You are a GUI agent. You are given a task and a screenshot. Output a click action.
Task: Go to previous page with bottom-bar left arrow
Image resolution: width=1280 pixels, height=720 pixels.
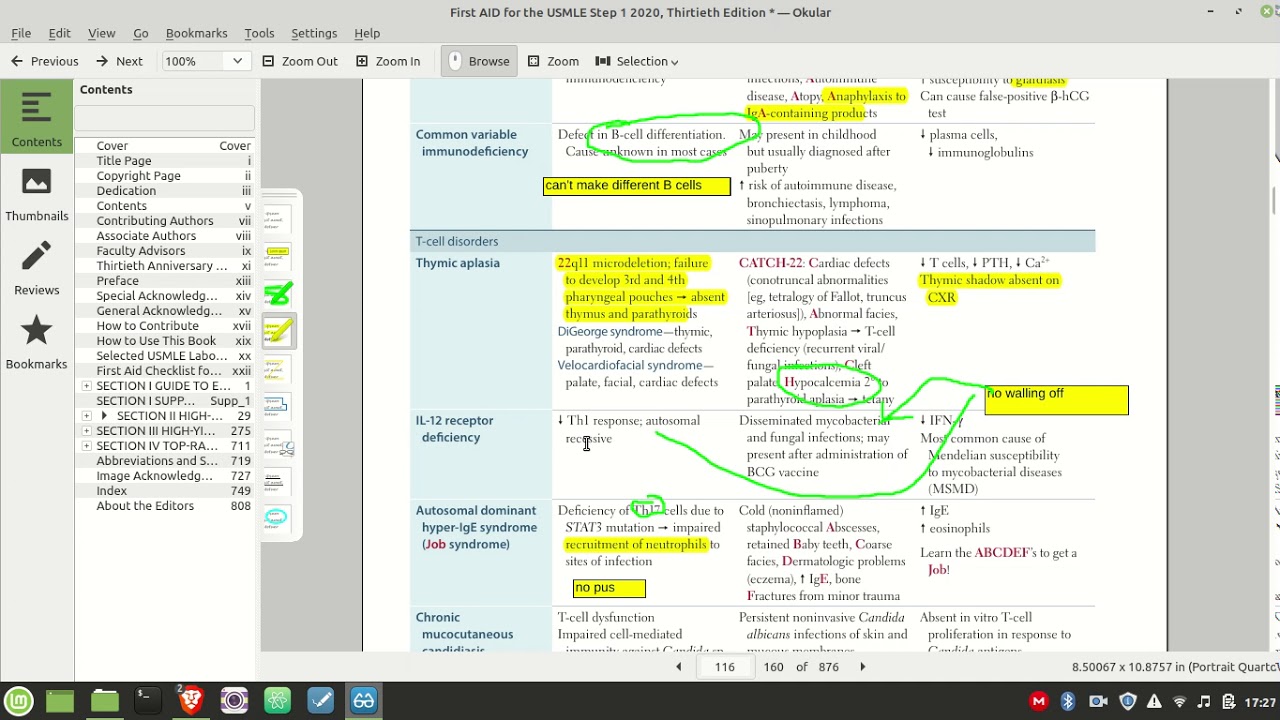678,667
